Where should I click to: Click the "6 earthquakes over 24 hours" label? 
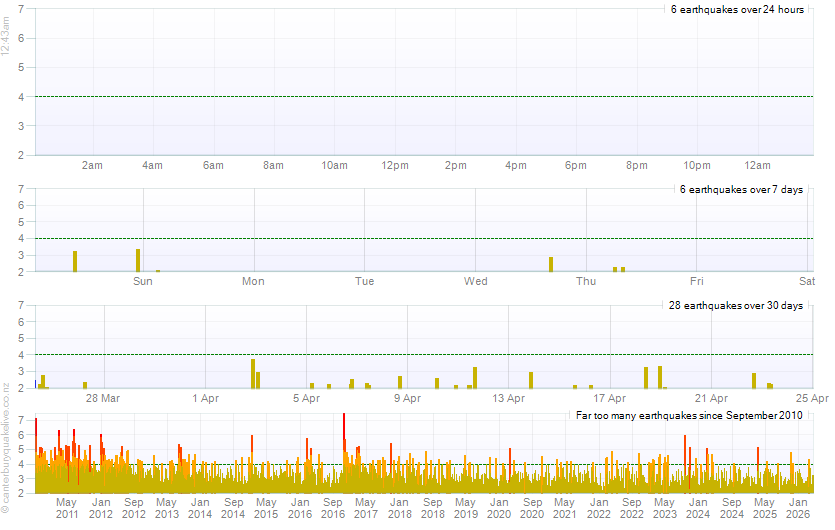(x=737, y=9)
